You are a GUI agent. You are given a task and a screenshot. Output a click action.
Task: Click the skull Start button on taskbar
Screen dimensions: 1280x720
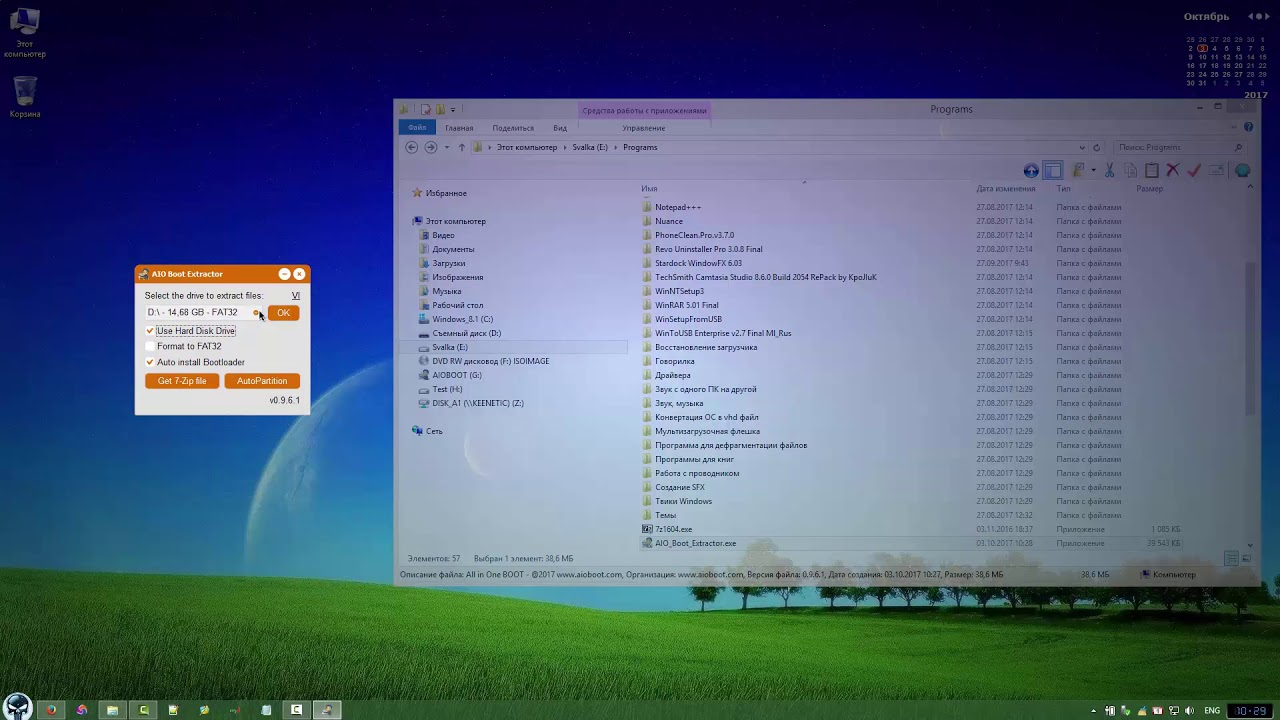point(18,706)
